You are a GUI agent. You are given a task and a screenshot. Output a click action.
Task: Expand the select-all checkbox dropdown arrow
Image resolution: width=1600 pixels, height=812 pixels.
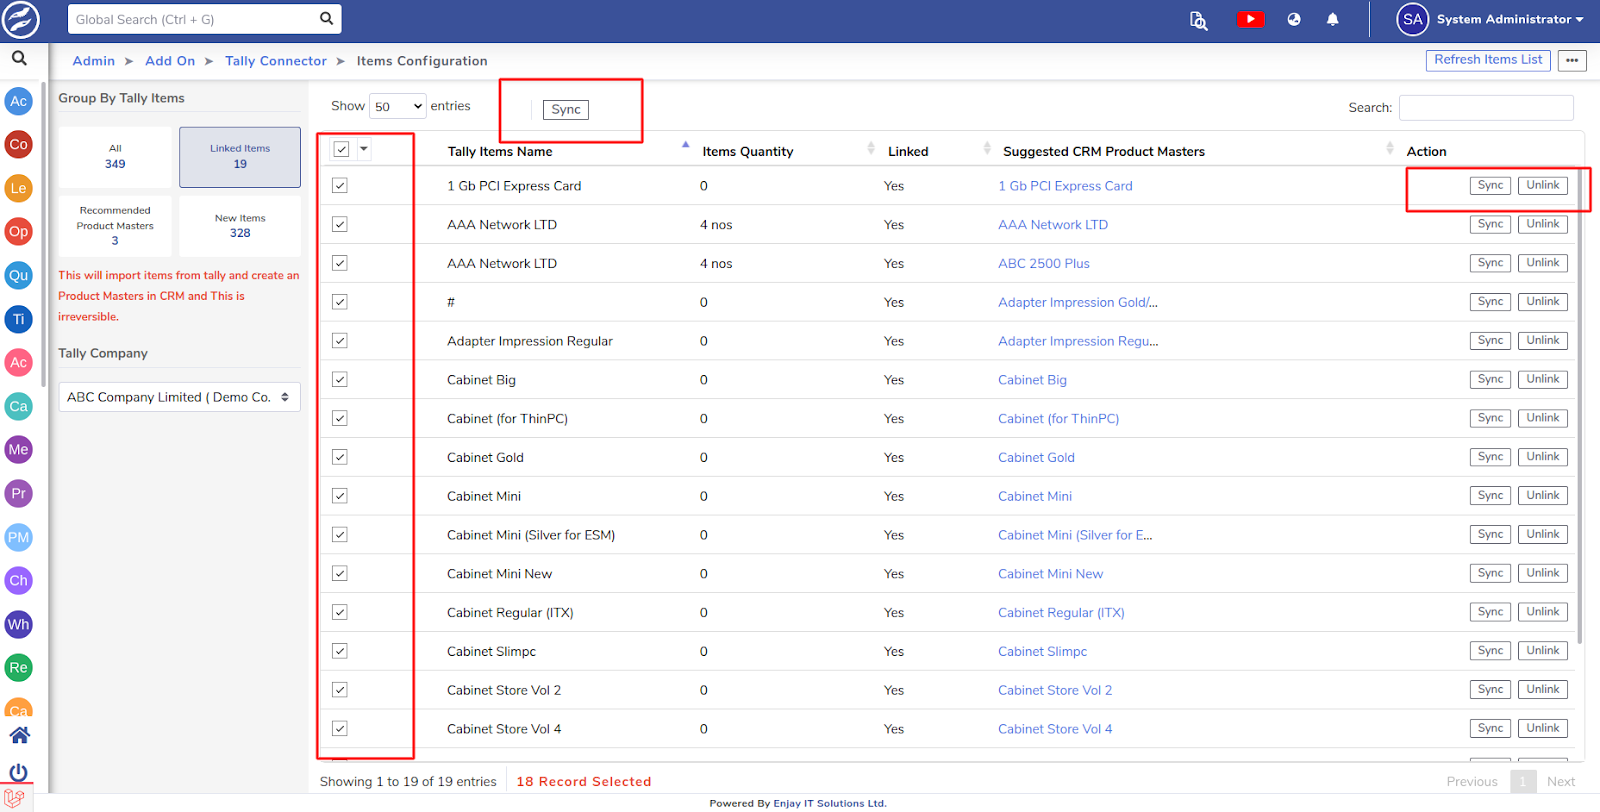tap(364, 149)
